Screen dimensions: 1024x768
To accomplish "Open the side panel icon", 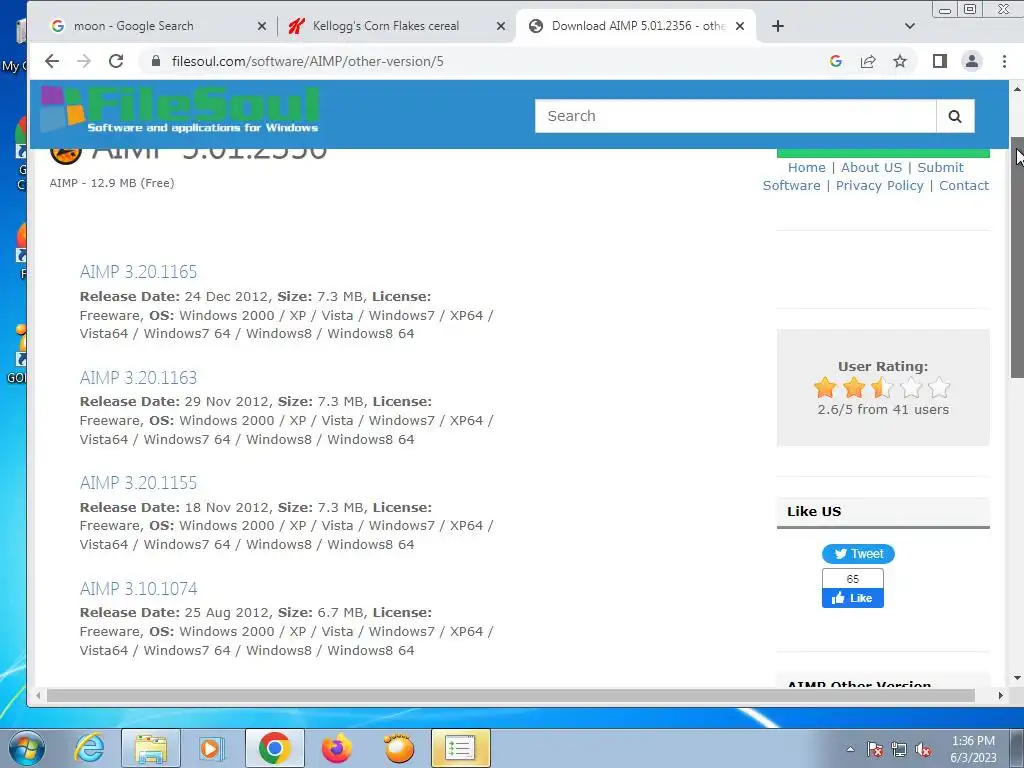I will point(940,61).
